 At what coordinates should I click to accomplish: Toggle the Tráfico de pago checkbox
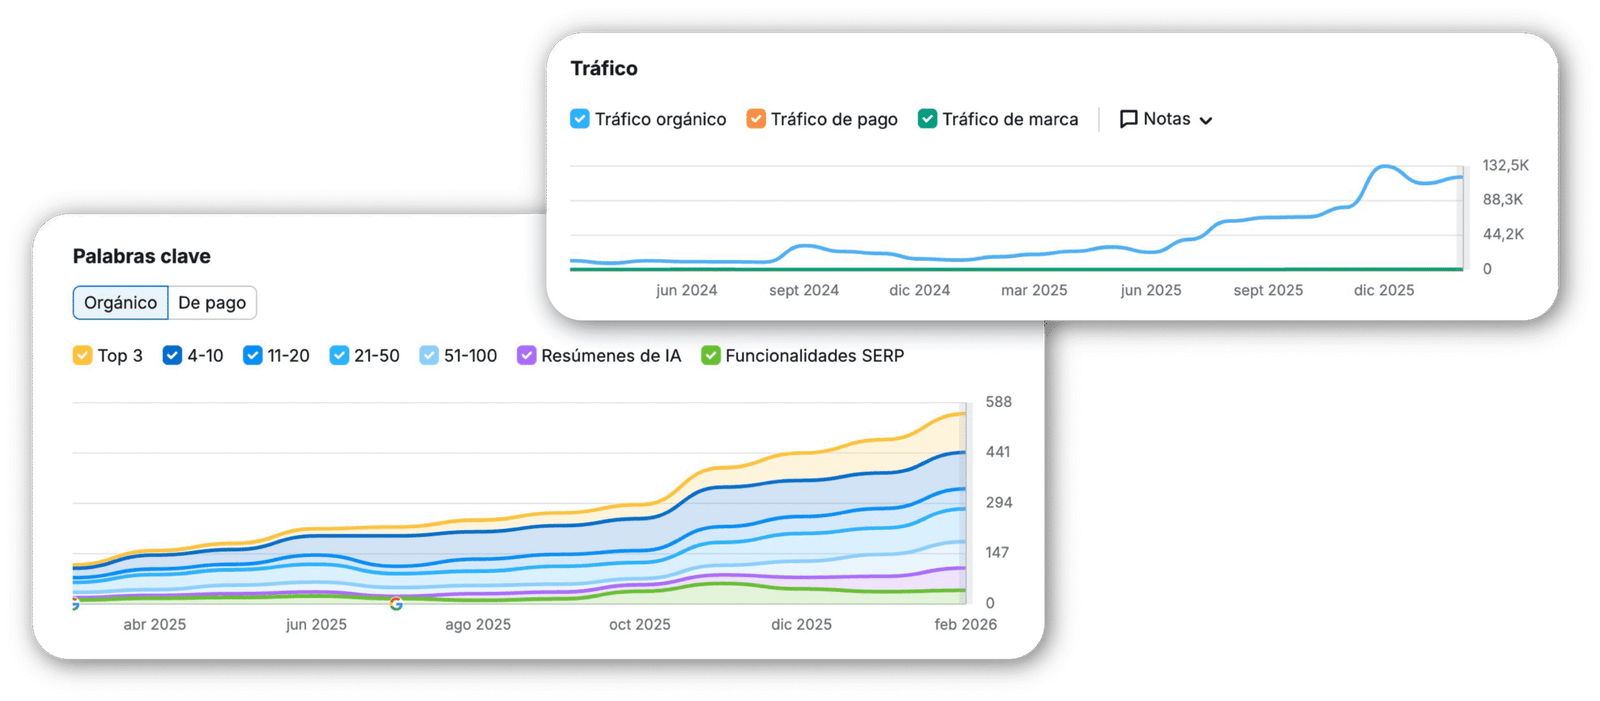click(756, 119)
